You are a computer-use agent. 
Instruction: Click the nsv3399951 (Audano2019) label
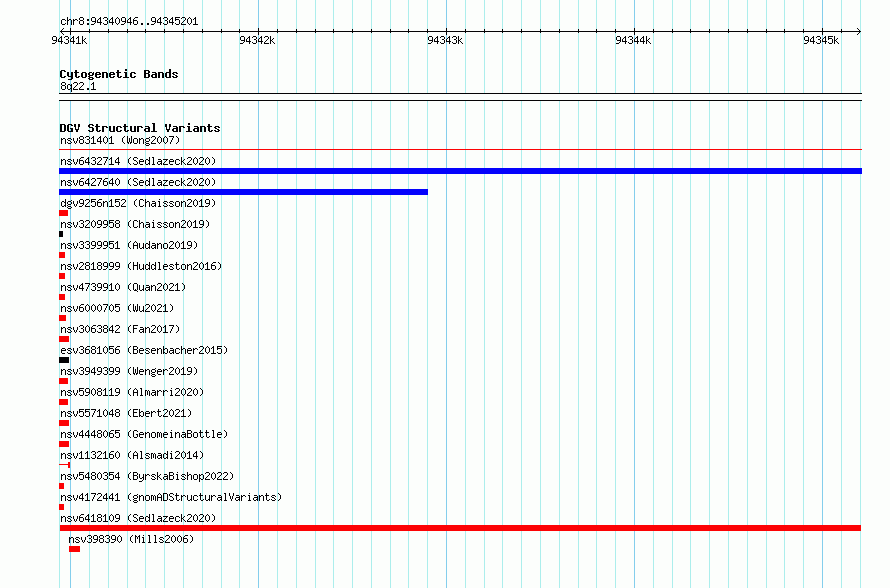tap(129, 245)
